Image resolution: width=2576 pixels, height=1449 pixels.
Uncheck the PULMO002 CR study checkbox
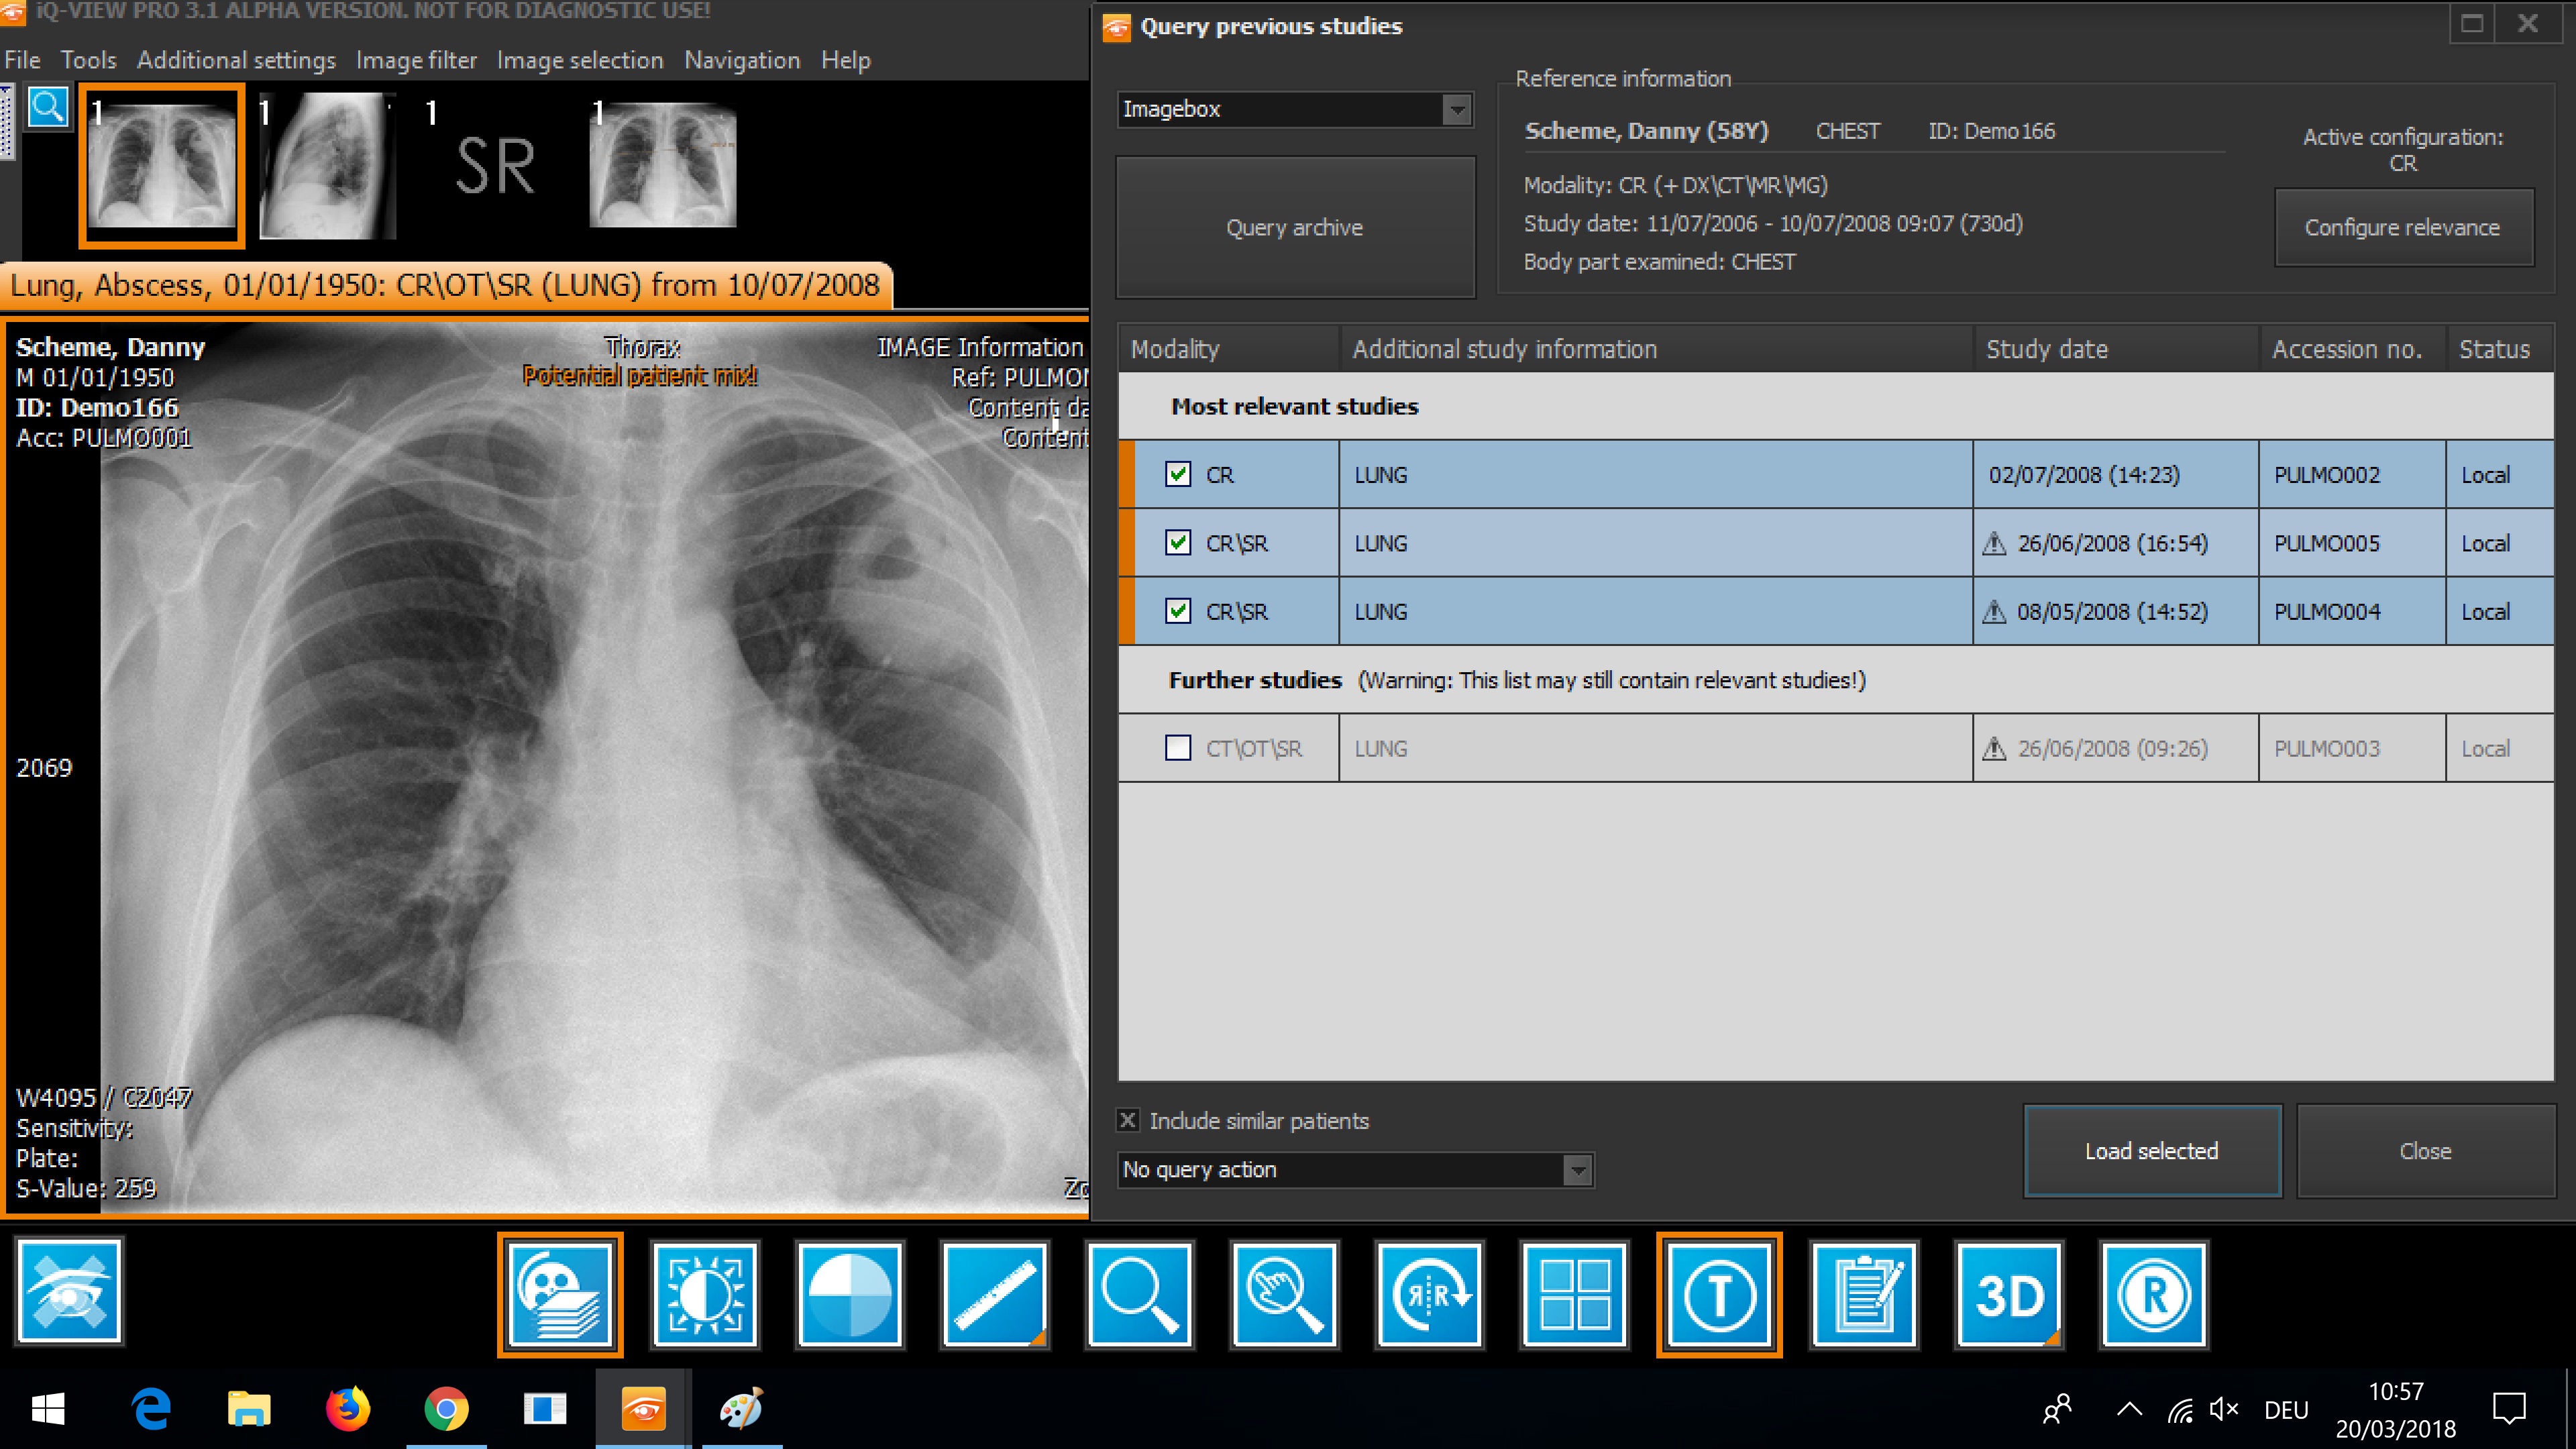[1178, 474]
